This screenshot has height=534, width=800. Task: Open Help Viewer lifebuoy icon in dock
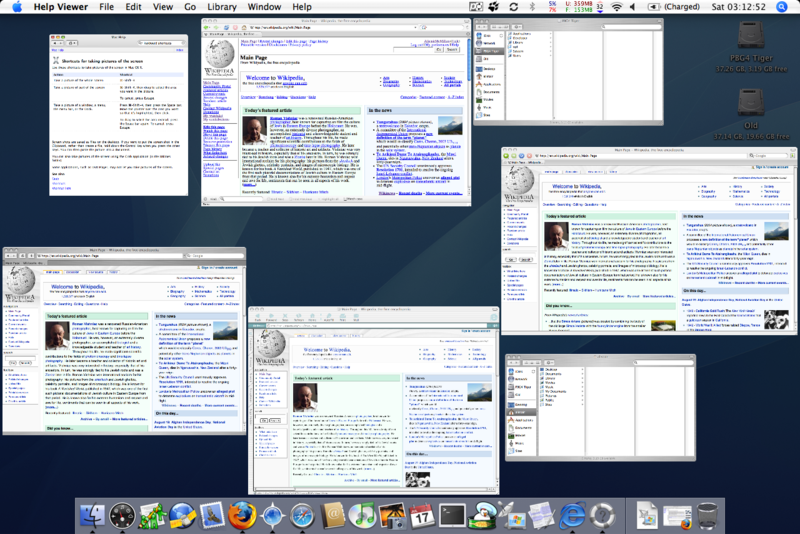click(x=603, y=515)
